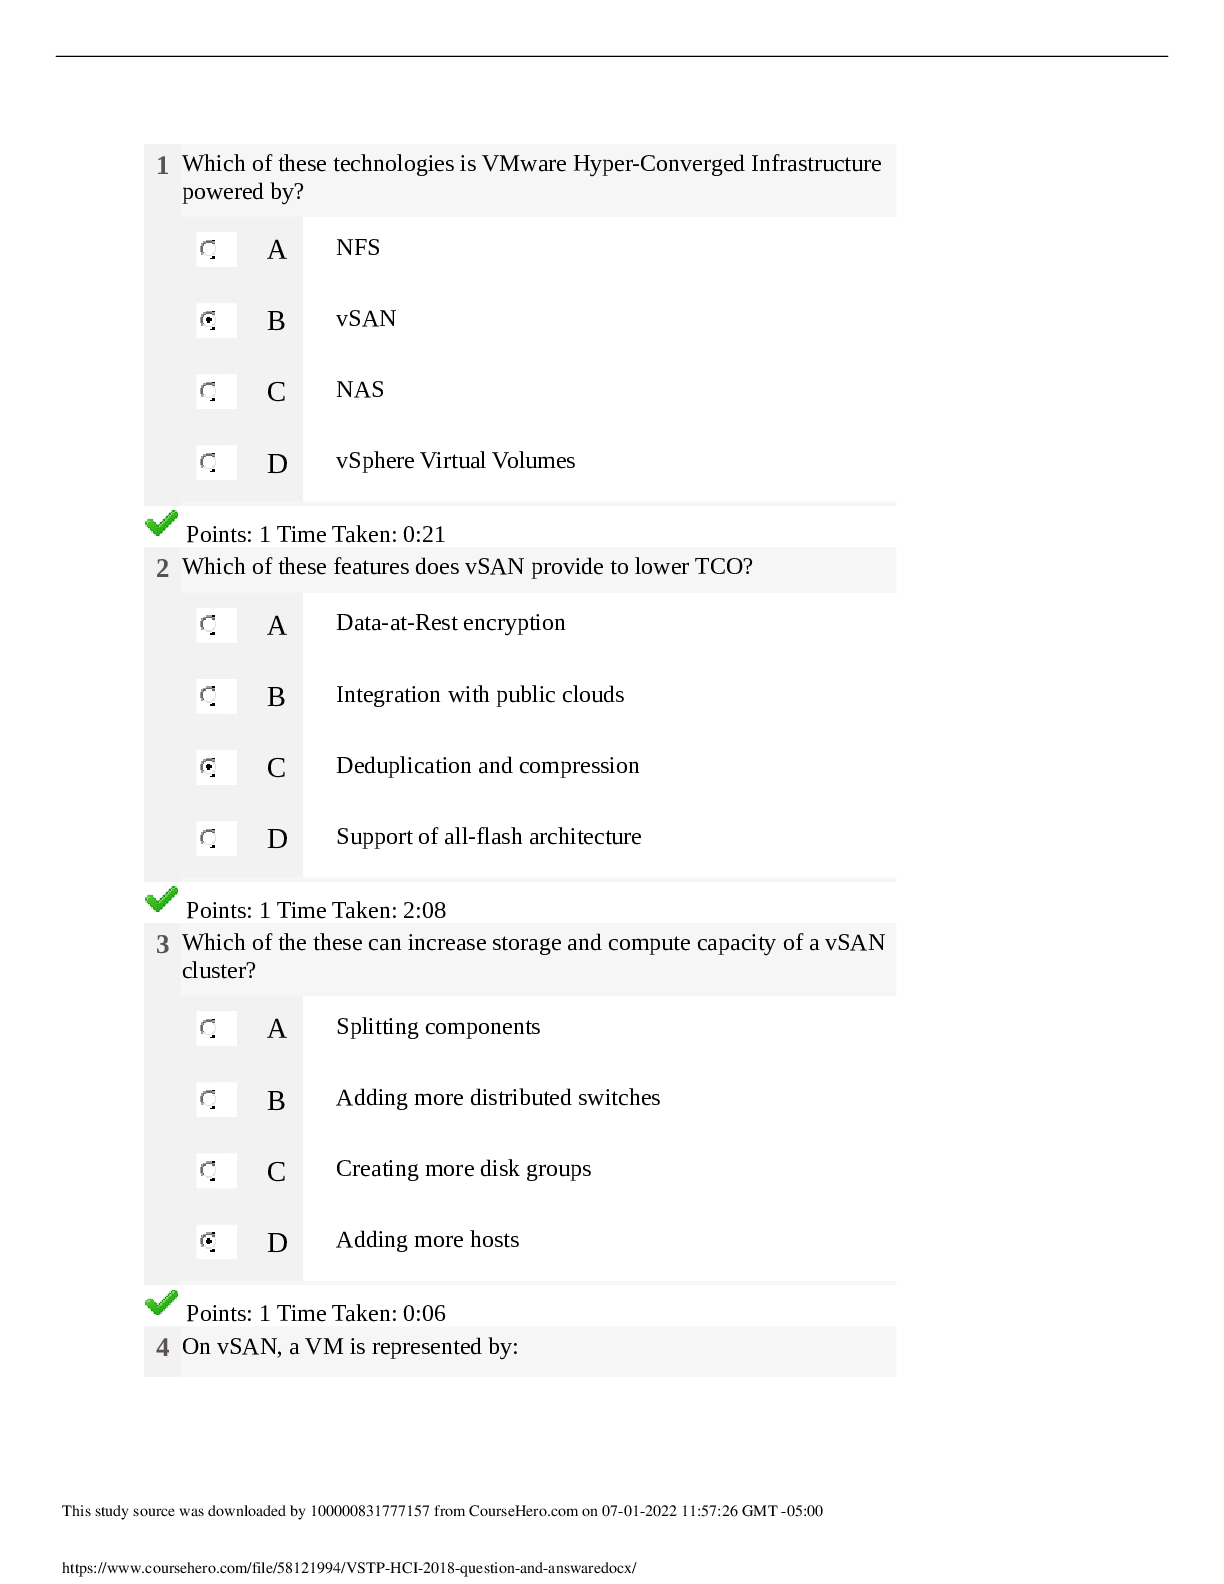Screen dimensions: 1224x1584
Task: Select the NAS option radio button
Action: 208,391
